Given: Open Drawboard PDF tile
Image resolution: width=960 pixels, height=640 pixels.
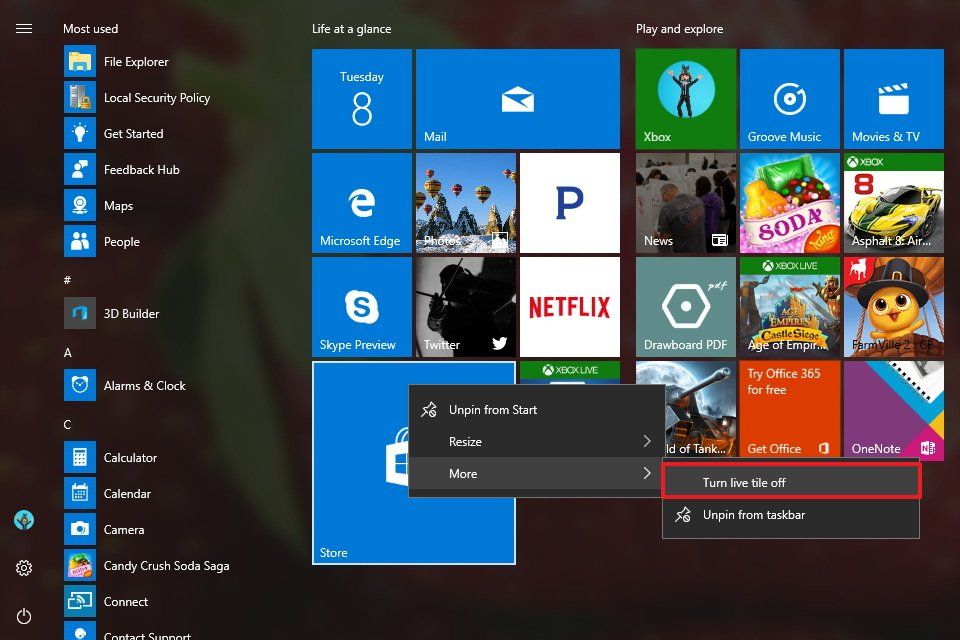Looking at the screenshot, I should 685,306.
